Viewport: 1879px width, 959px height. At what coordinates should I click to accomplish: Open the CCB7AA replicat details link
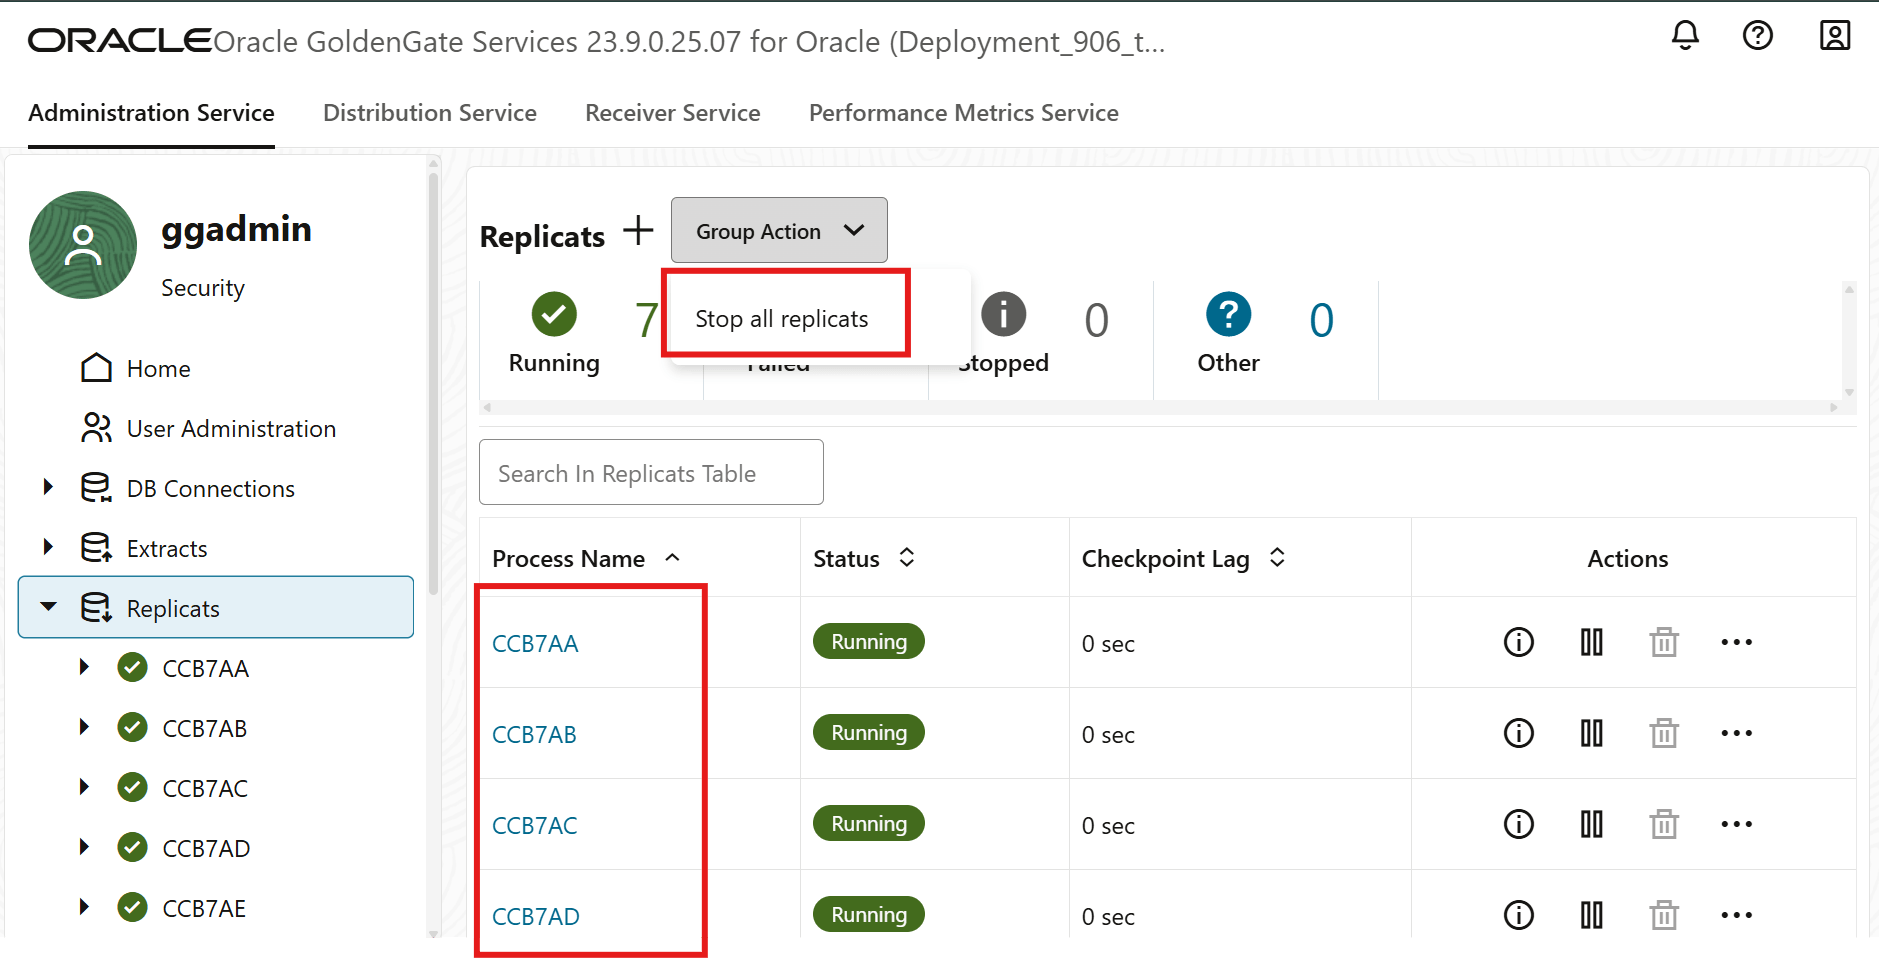(x=535, y=643)
